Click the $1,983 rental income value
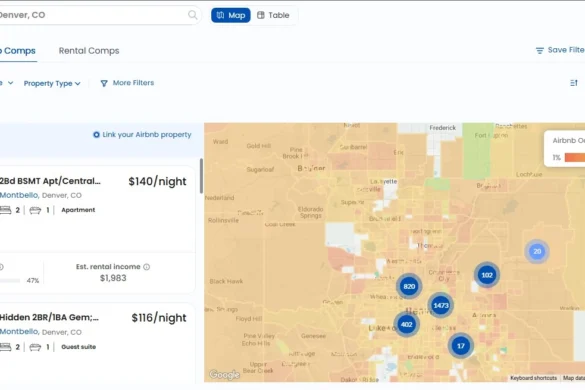Screen dimensions: 585x390 point(113,278)
